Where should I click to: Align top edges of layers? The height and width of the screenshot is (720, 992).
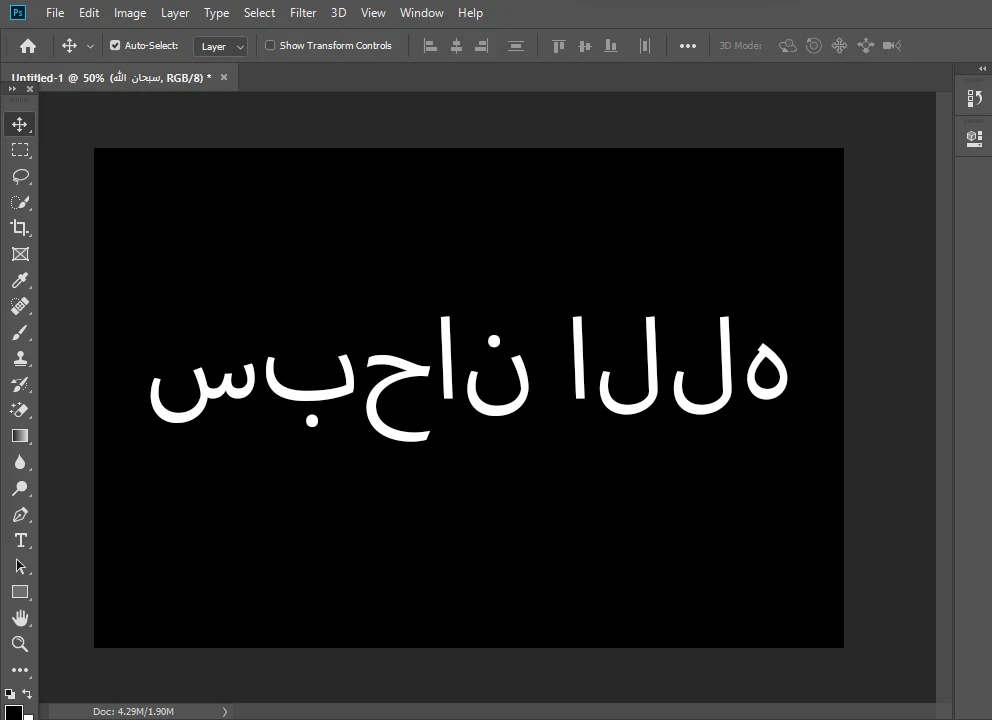[559, 46]
